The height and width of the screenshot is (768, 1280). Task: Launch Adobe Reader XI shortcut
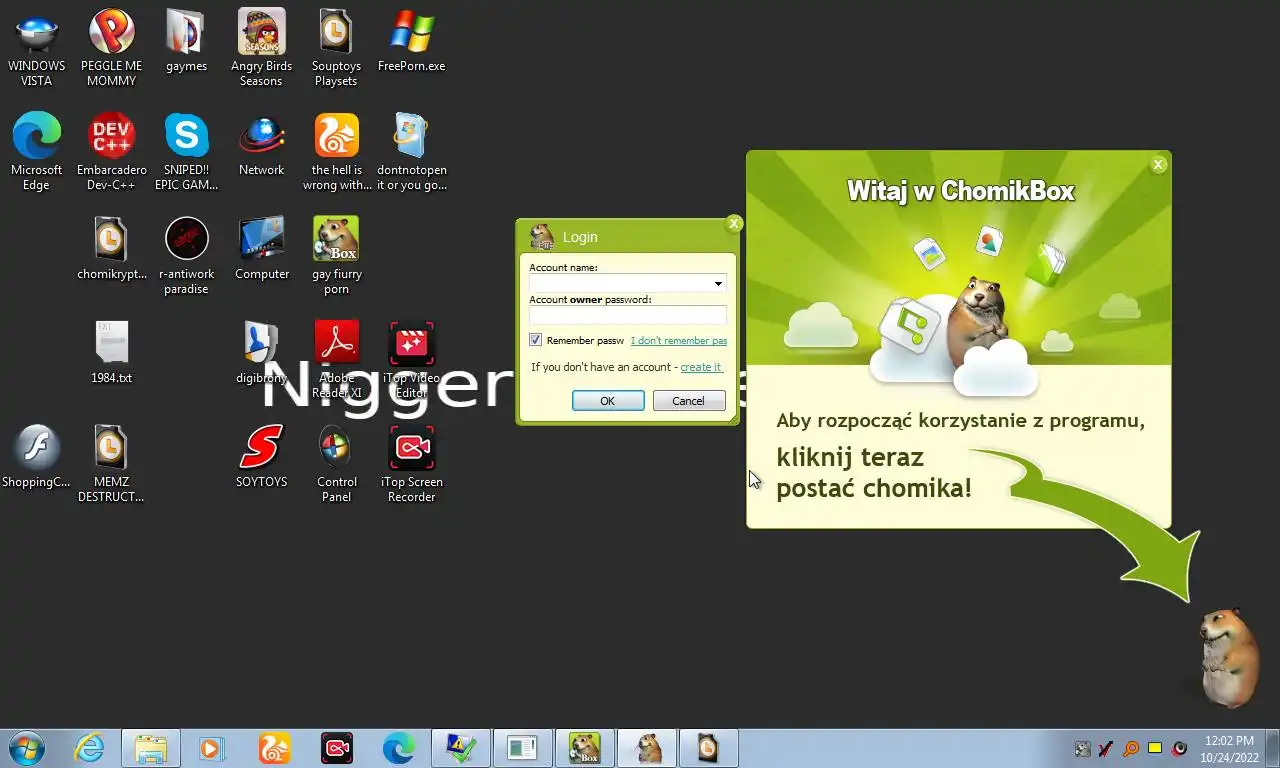[x=336, y=360]
